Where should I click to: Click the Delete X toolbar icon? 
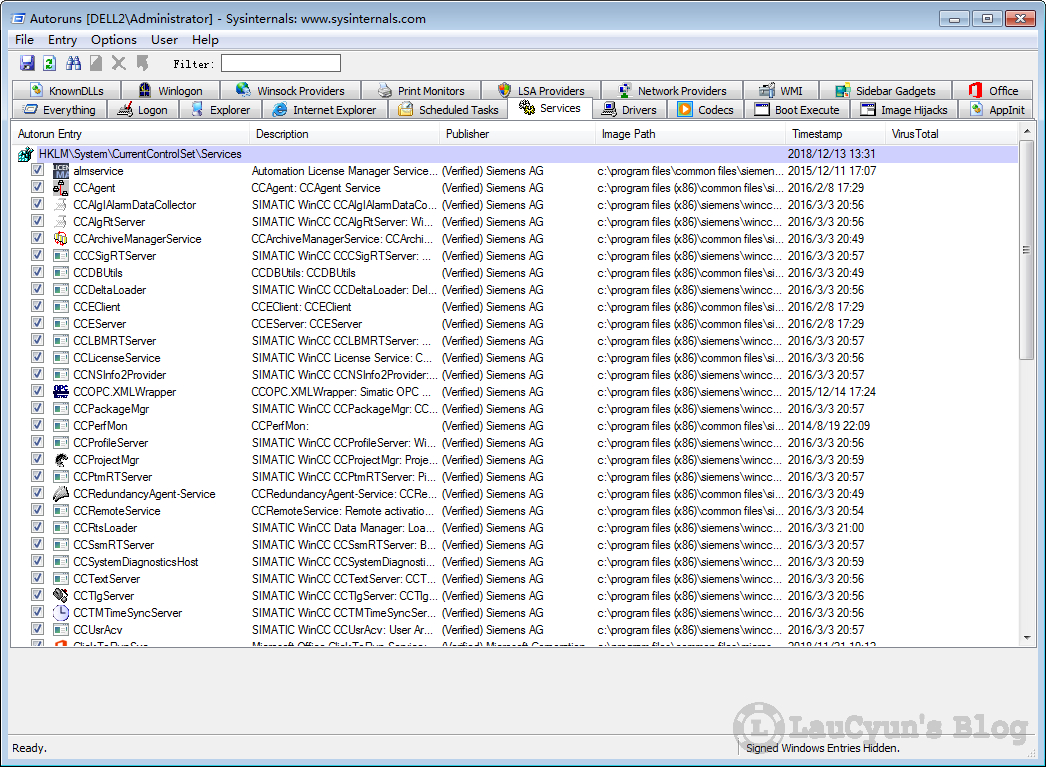(119, 63)
